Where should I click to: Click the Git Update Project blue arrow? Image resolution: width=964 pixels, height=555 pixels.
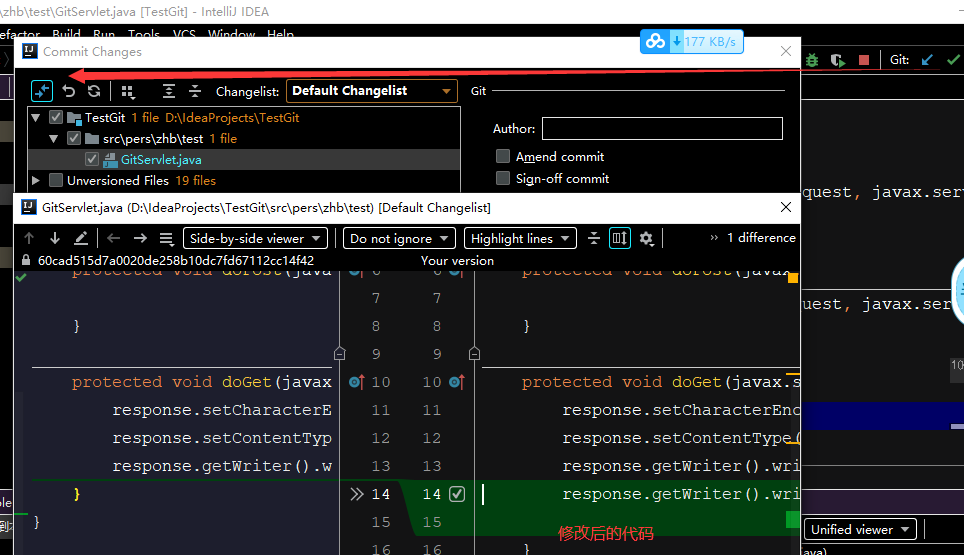click(927, 60)
